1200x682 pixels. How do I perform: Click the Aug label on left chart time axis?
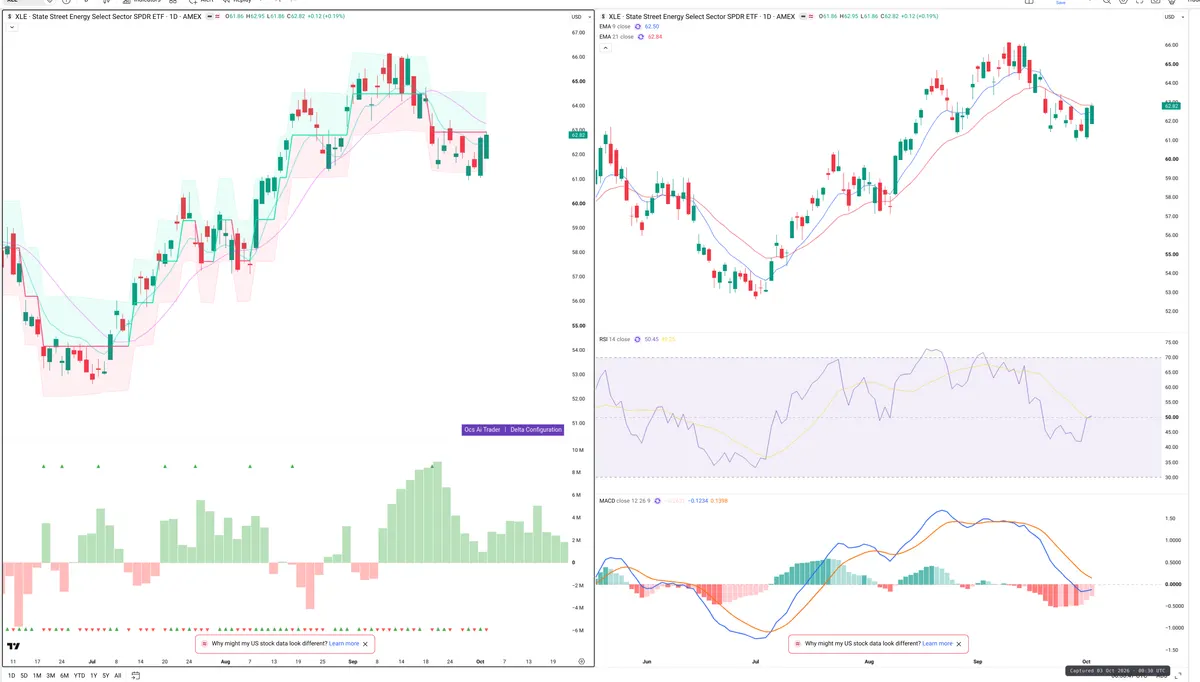pyautogui.click(x=226, y=662)
